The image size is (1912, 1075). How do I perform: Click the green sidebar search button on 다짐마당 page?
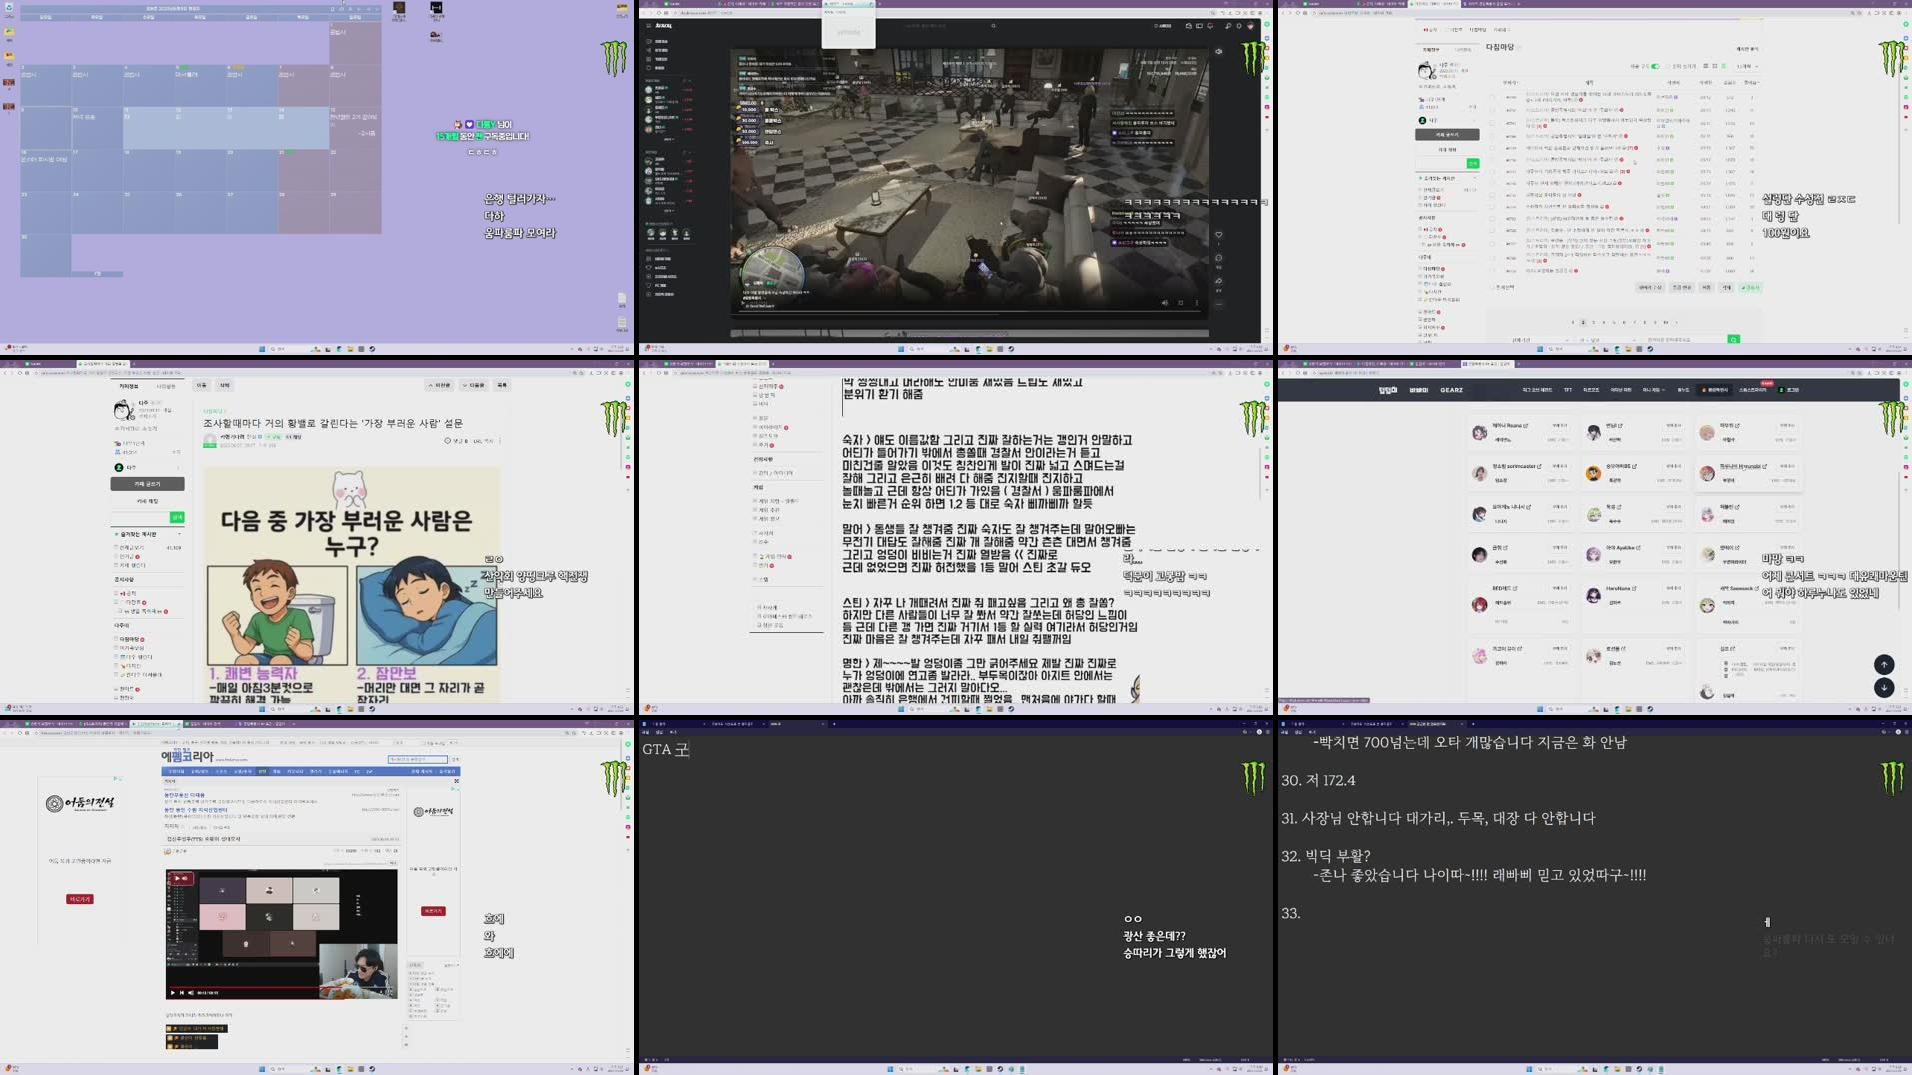tap(1473, 163)
